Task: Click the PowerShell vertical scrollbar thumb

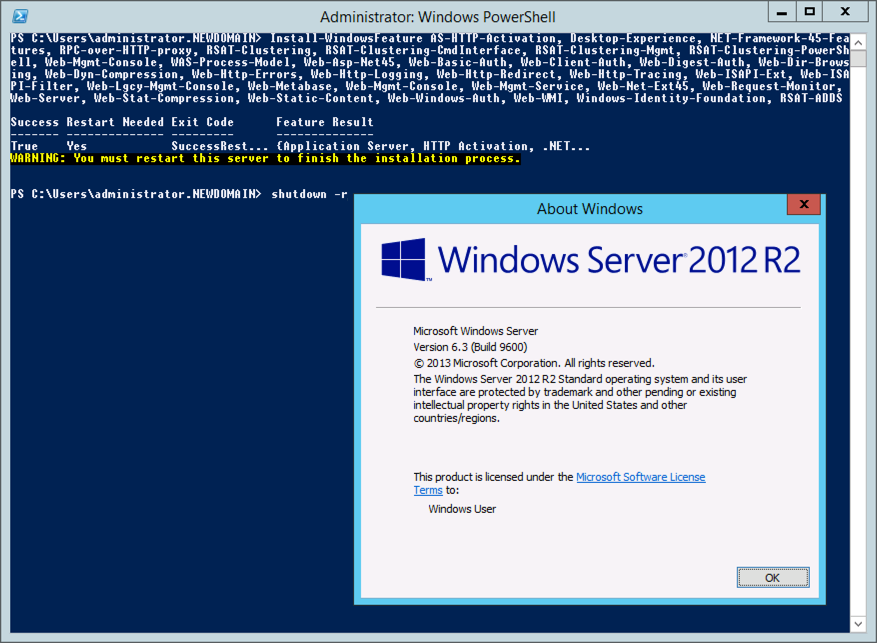Action: pos(859,59)
